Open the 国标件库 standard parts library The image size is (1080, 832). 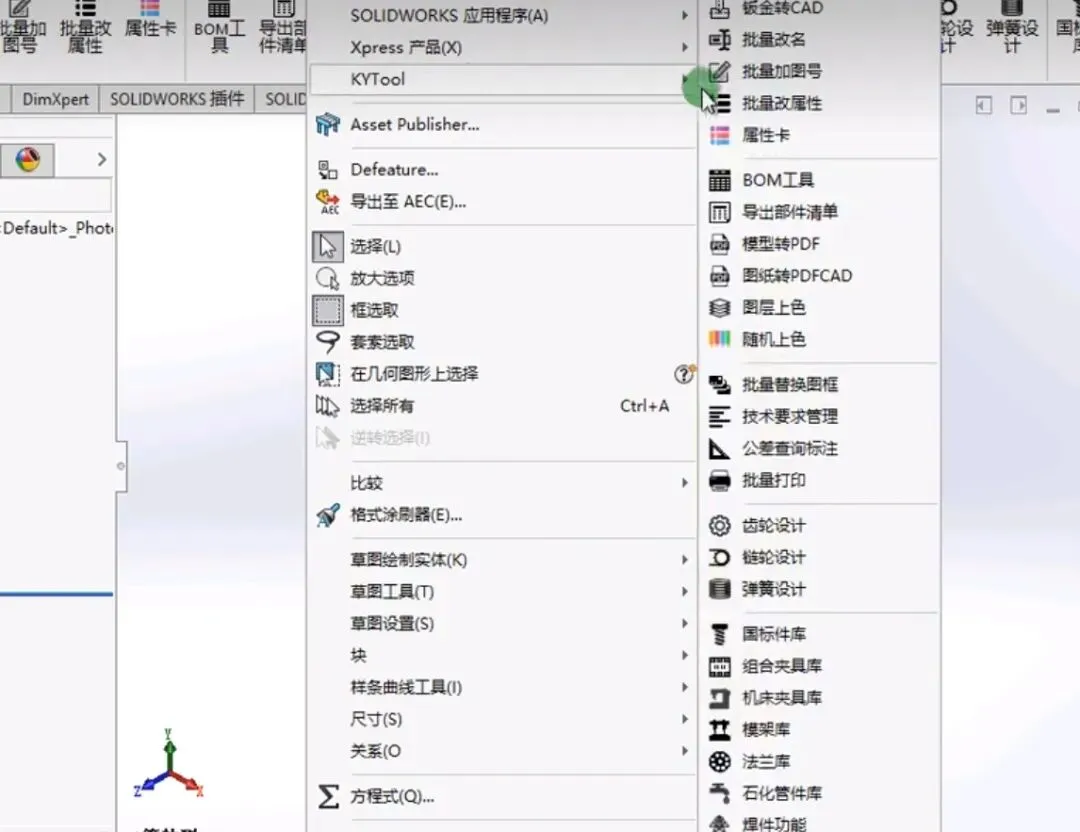tap(773, 634)
